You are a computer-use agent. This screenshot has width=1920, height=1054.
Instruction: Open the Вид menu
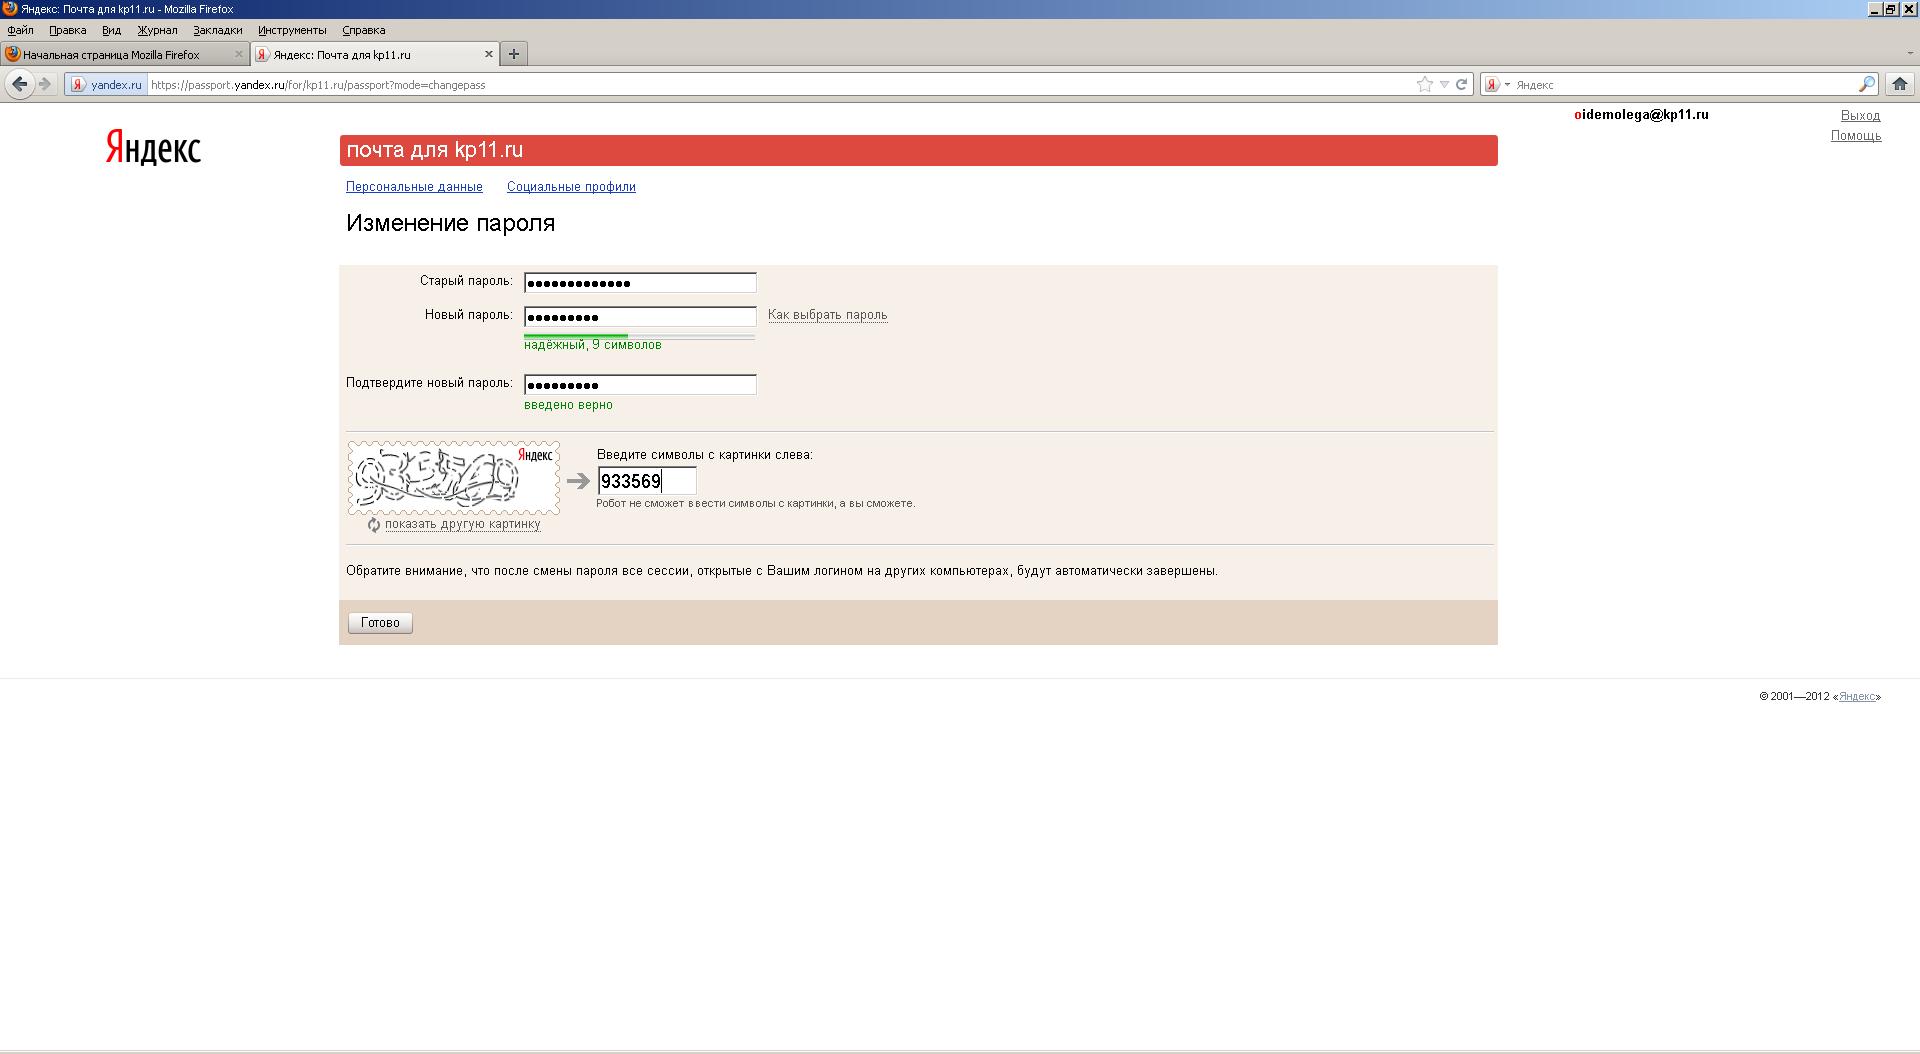click(x=111, y=30)
